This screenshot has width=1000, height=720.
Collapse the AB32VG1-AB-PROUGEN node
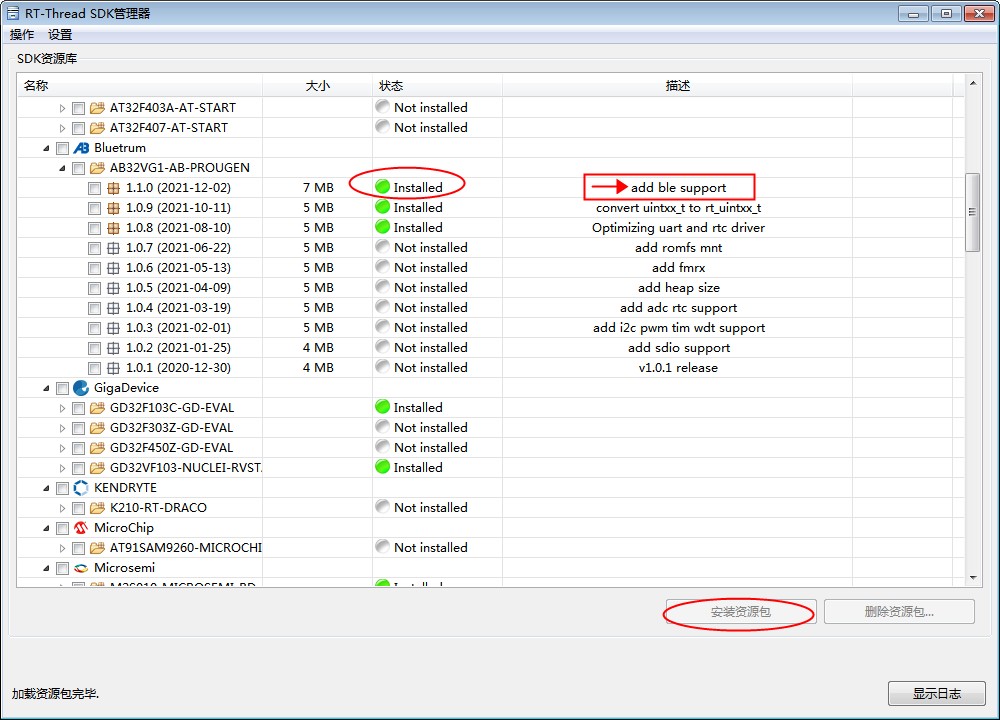tap(62, 168)
